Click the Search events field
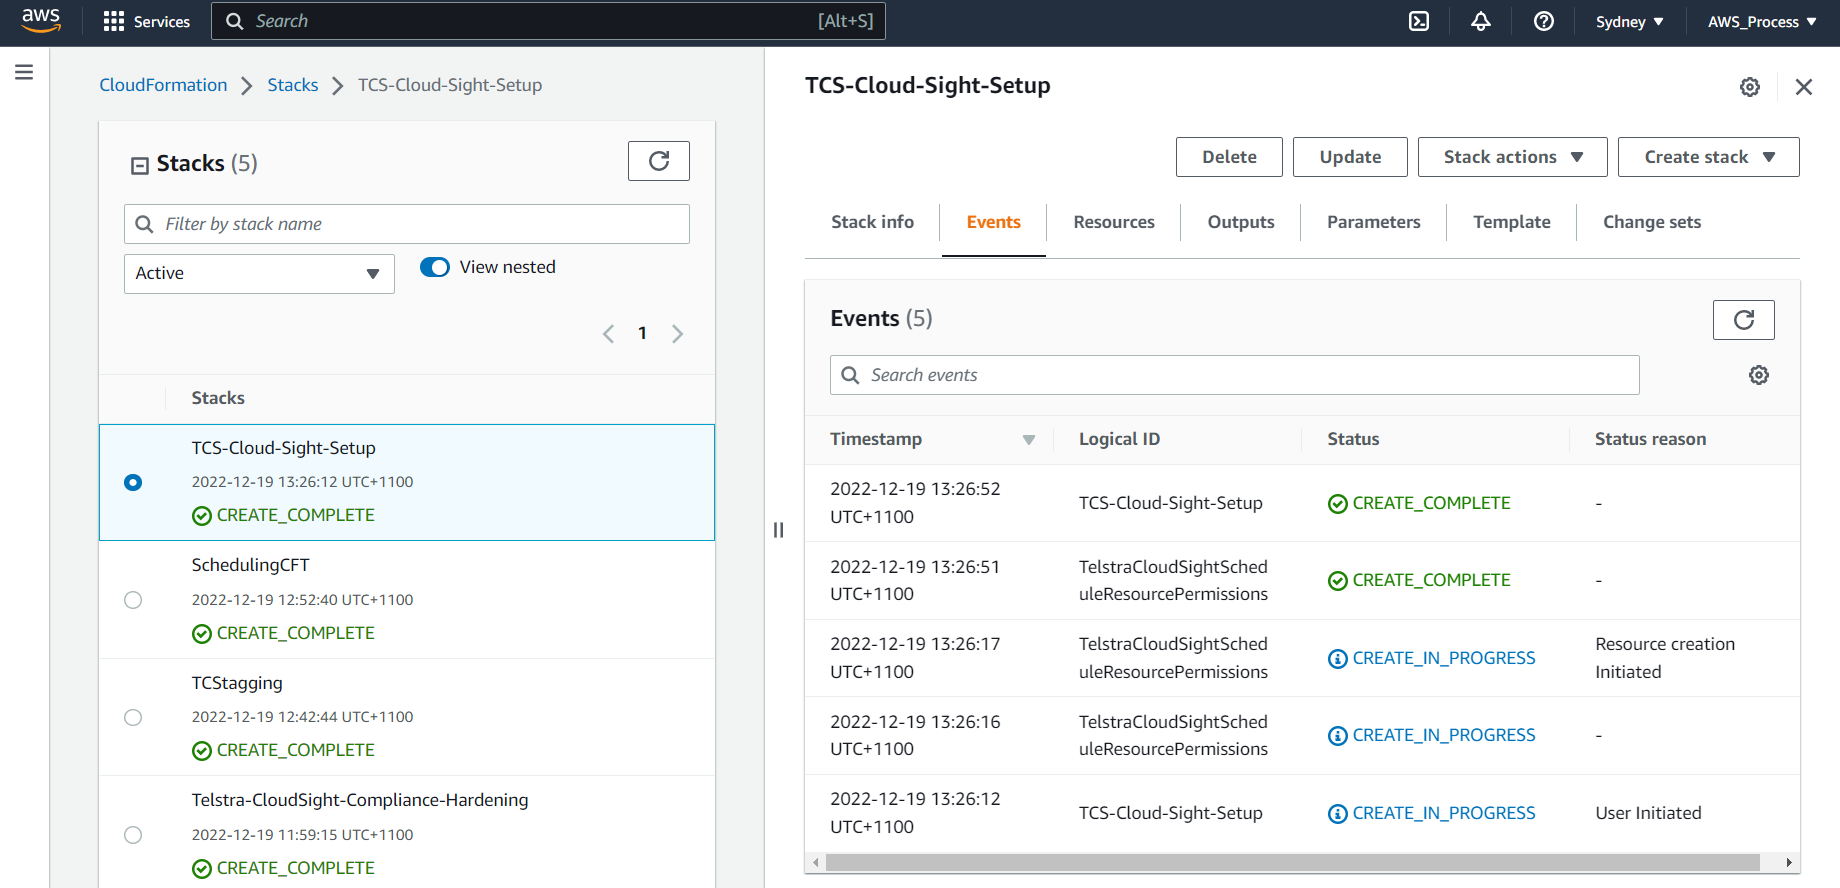This screenshot has width=1840, height=888. coord(1234,375)
